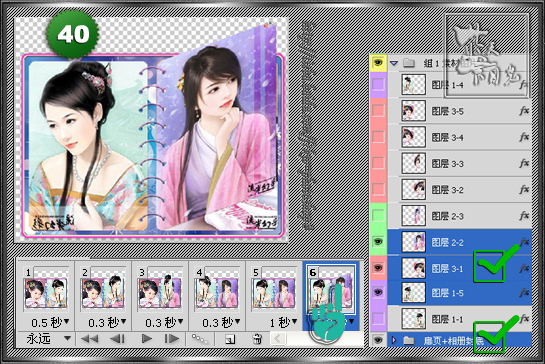Jump to the first animation frame
Viewport: 545px width, 364px height.
[x=89, y=338]
